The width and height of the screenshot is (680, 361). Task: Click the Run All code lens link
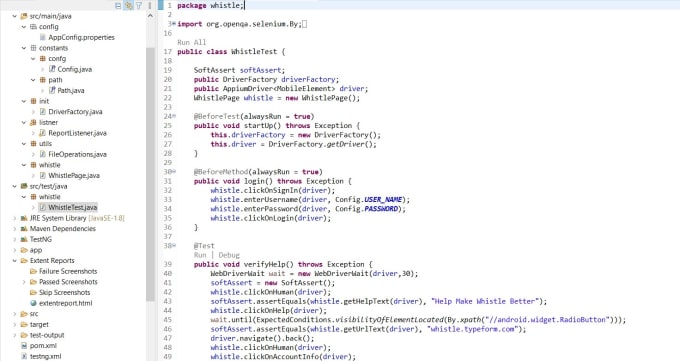point(191,42)
